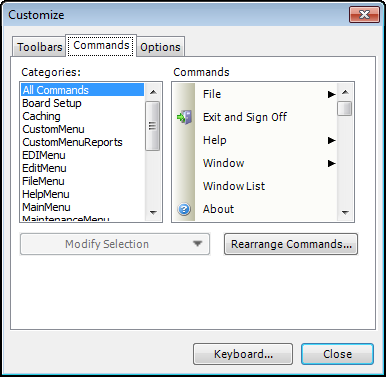Viewport: 386px width, 377px height.
Task: Click the Categories list scroll down arrow
Action: (153, 213)
